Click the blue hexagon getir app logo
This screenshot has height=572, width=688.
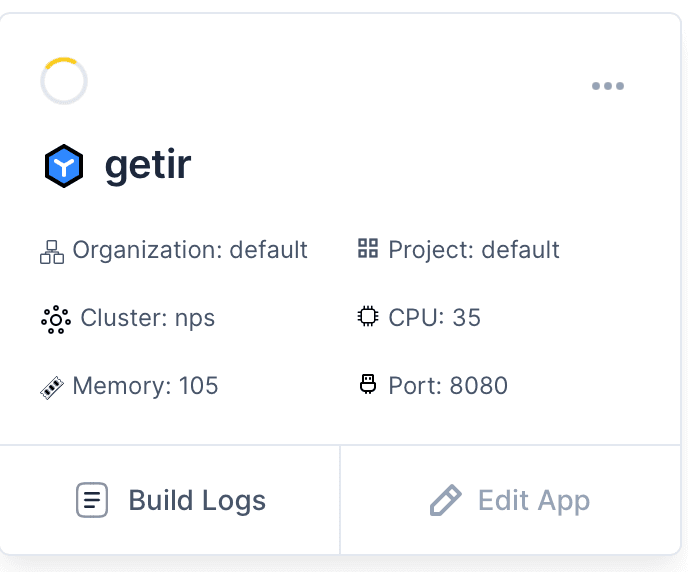(x=64, y=167)
